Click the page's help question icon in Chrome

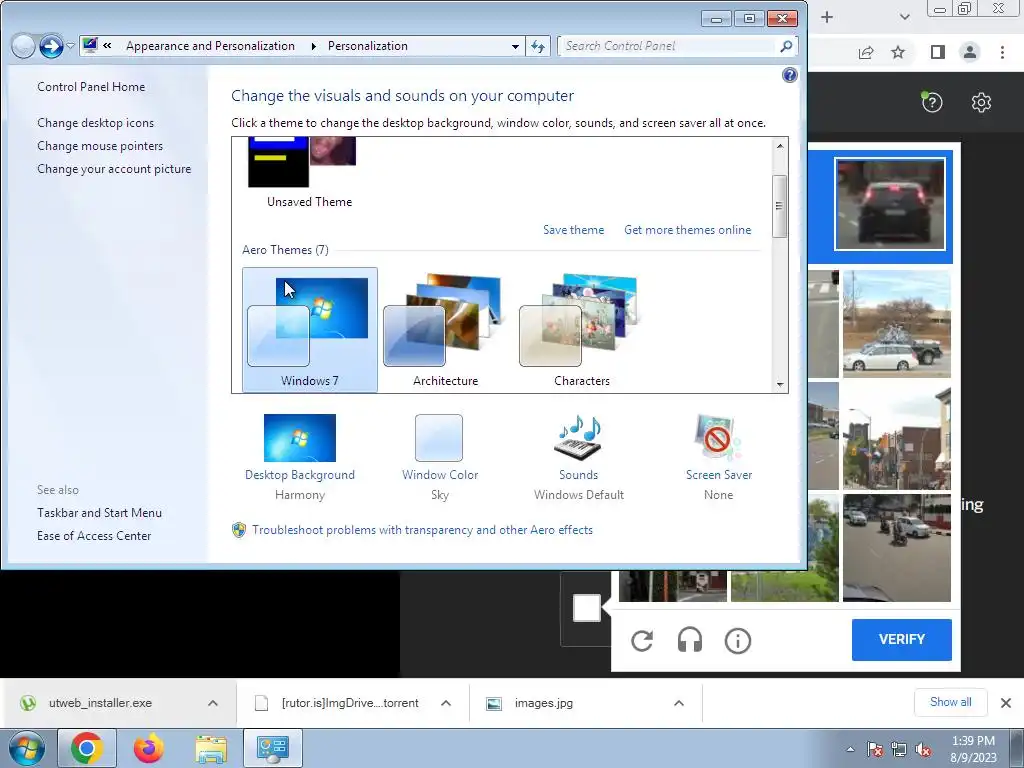tap(932, 103)
